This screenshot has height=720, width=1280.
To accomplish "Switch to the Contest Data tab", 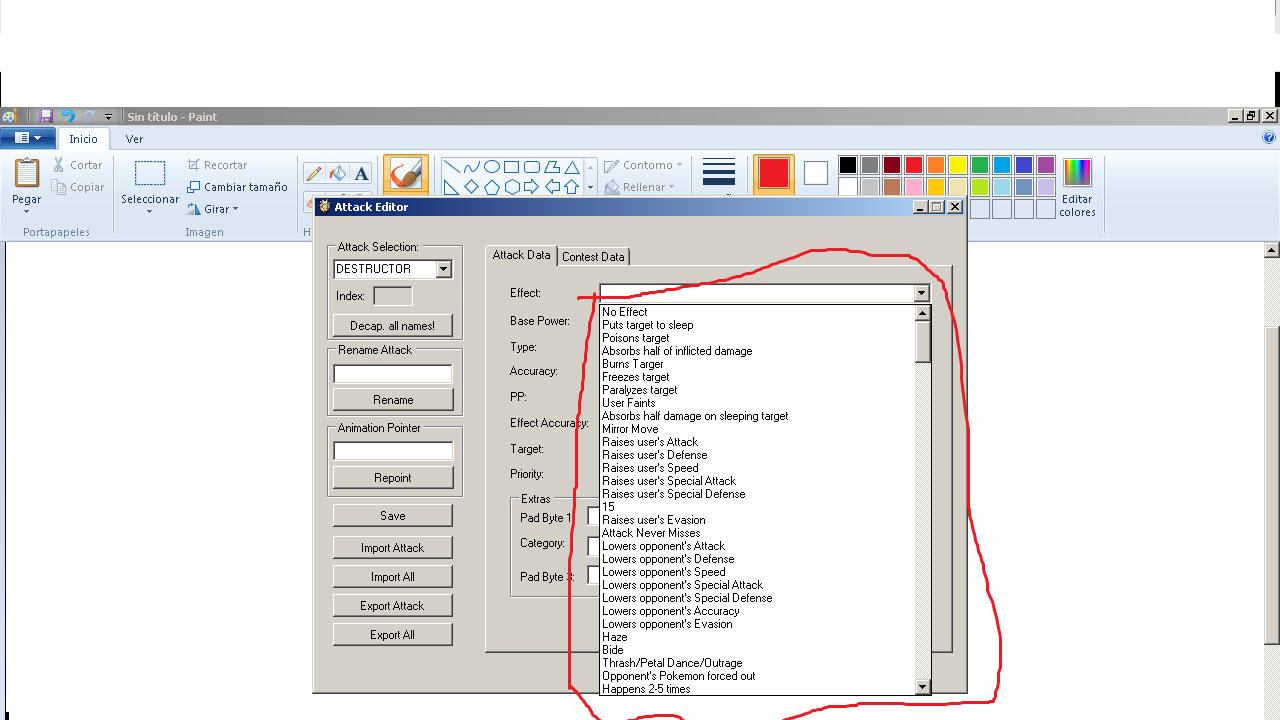I will [593, 257].
